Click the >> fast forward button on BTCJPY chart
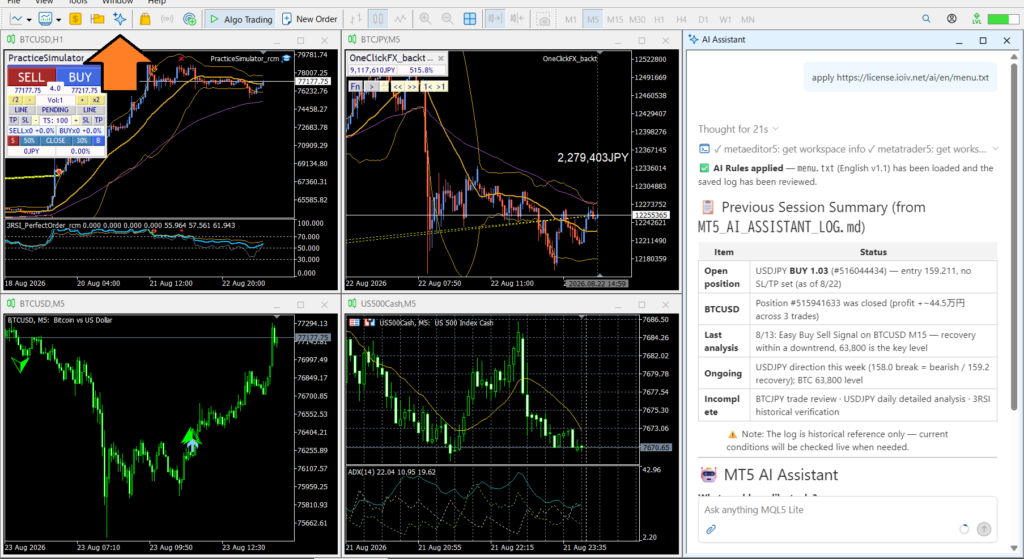This screenshot has height=559, width=1024. [x=412, y=86]
